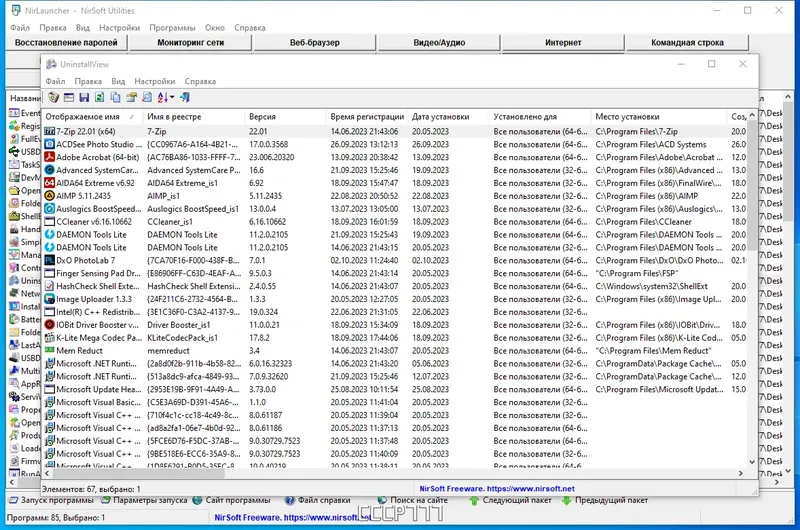
Task: Click Следующий пакет with green up arrow
Action: (511, 500)
